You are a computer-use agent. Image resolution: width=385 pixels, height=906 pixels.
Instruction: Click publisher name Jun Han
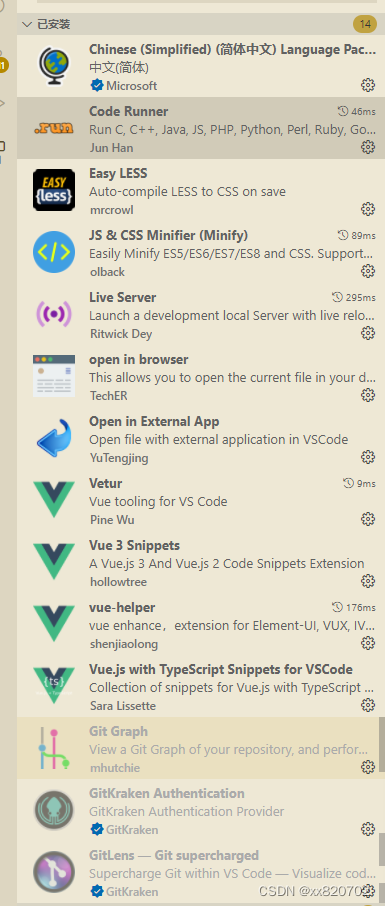coord(112,147)
